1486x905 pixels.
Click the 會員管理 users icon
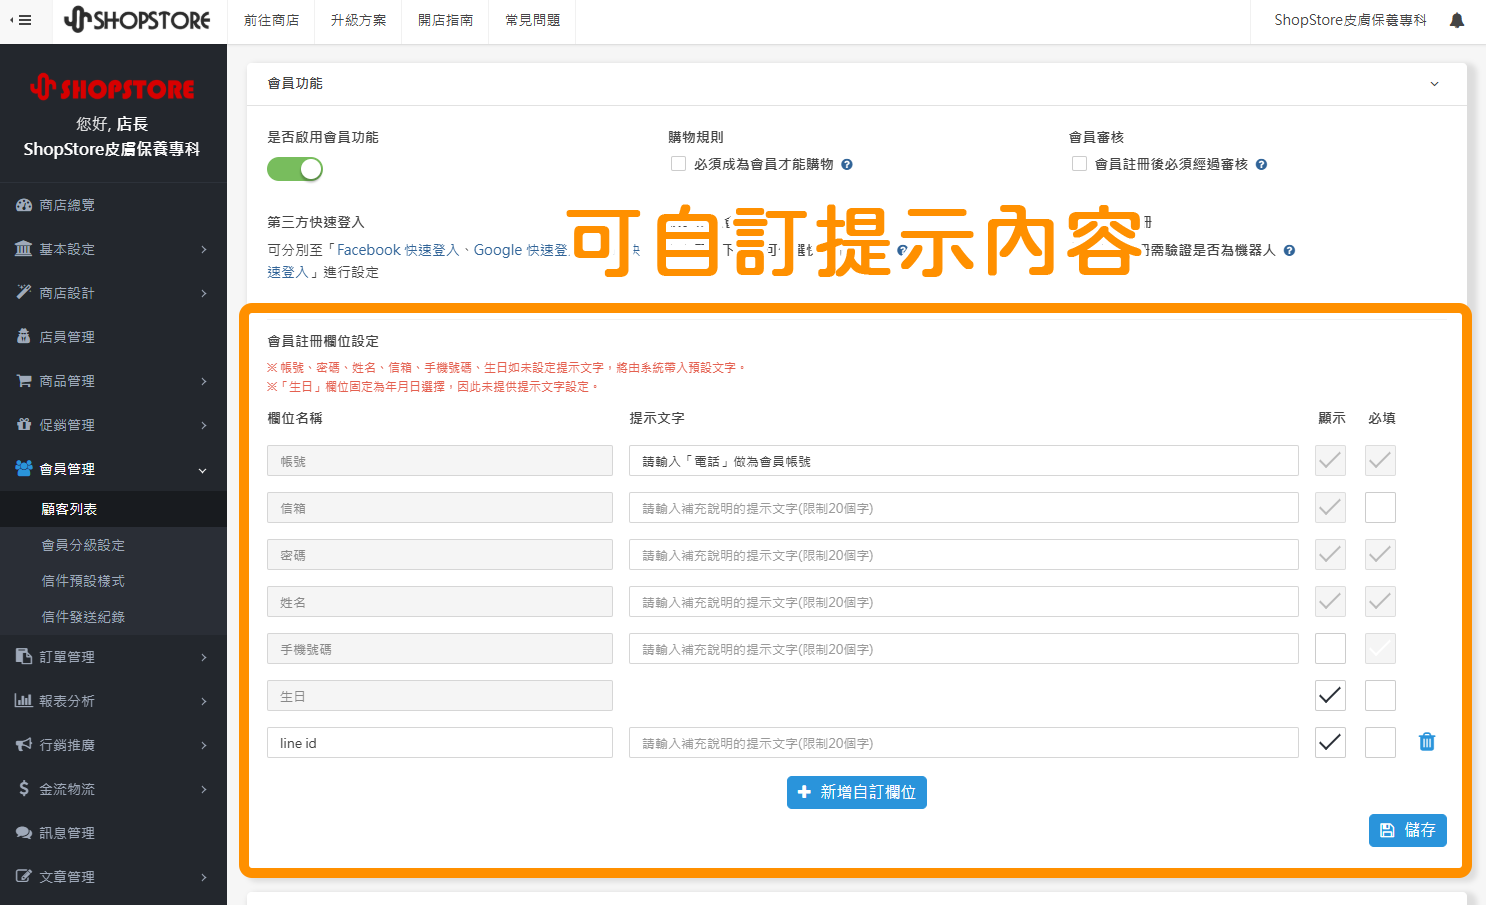pos(24,468)
